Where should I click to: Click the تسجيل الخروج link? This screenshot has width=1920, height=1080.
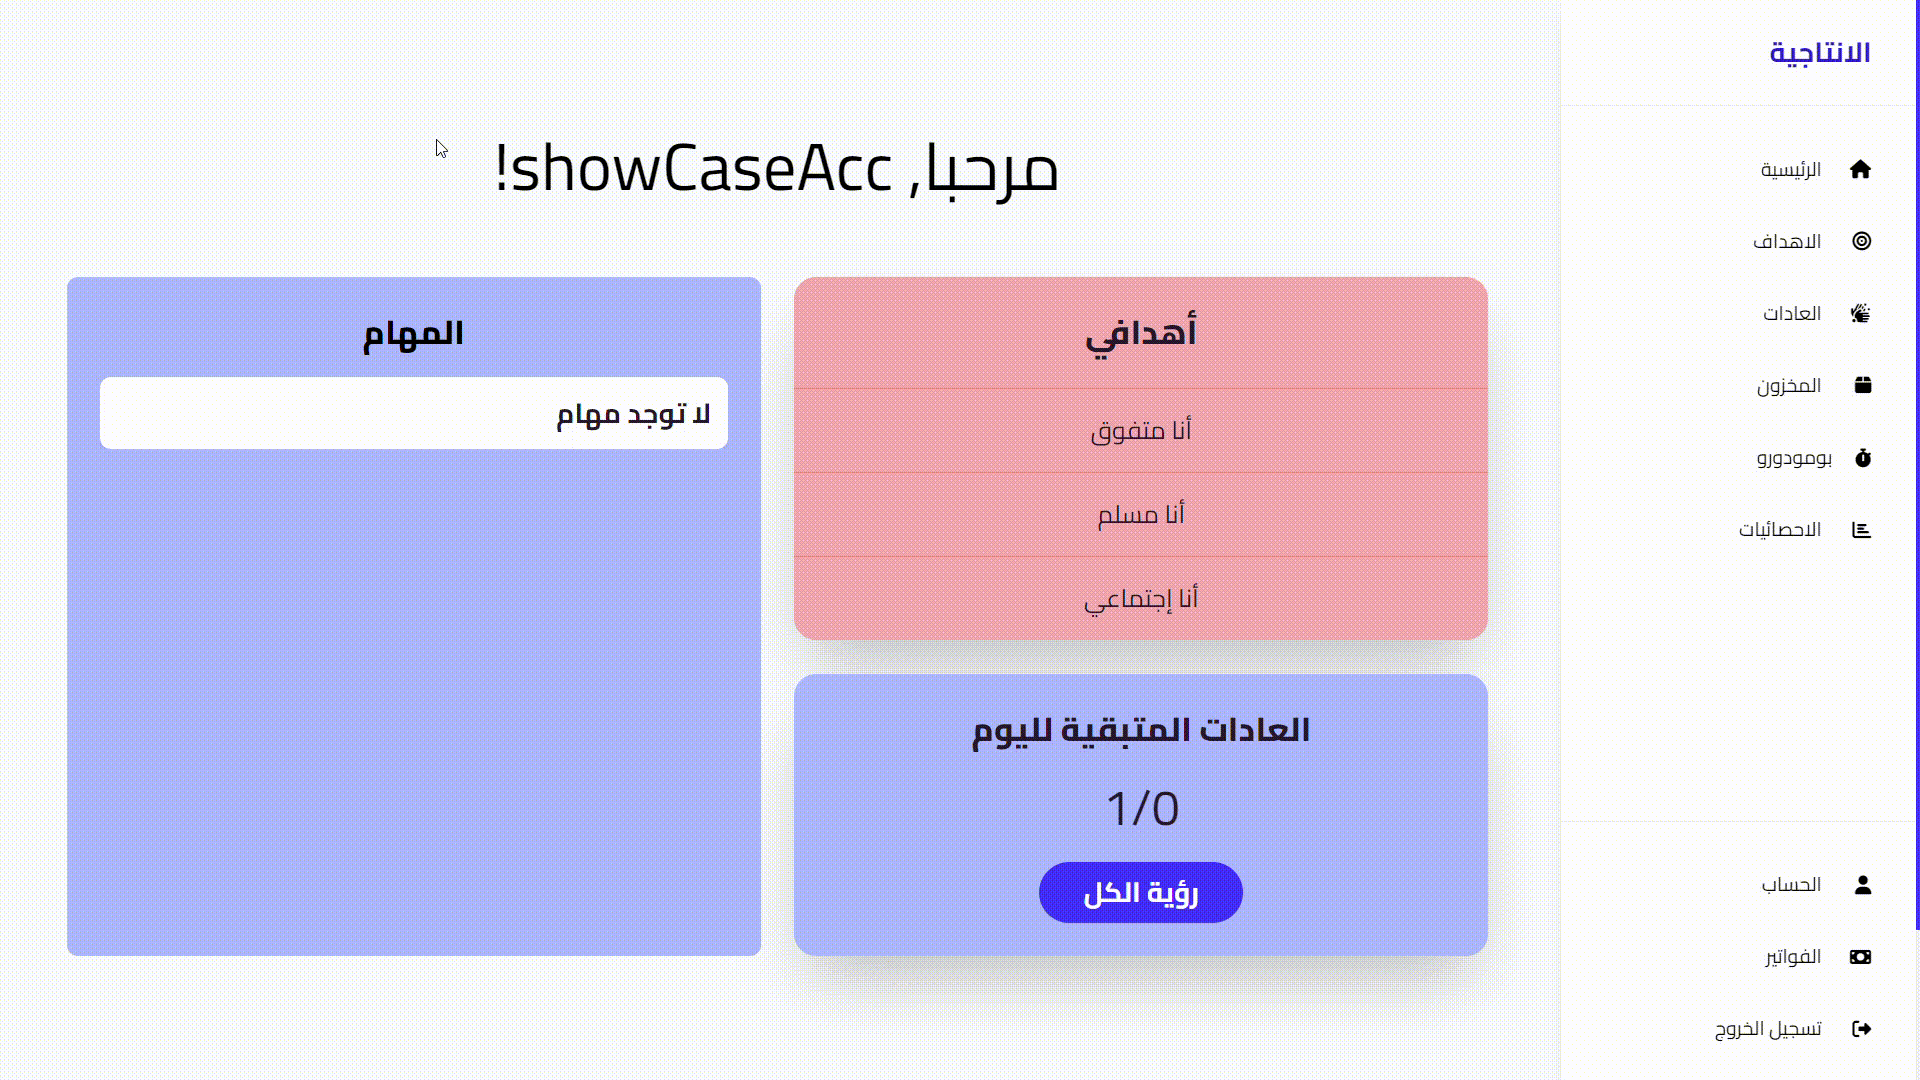pos(1772,1027)
